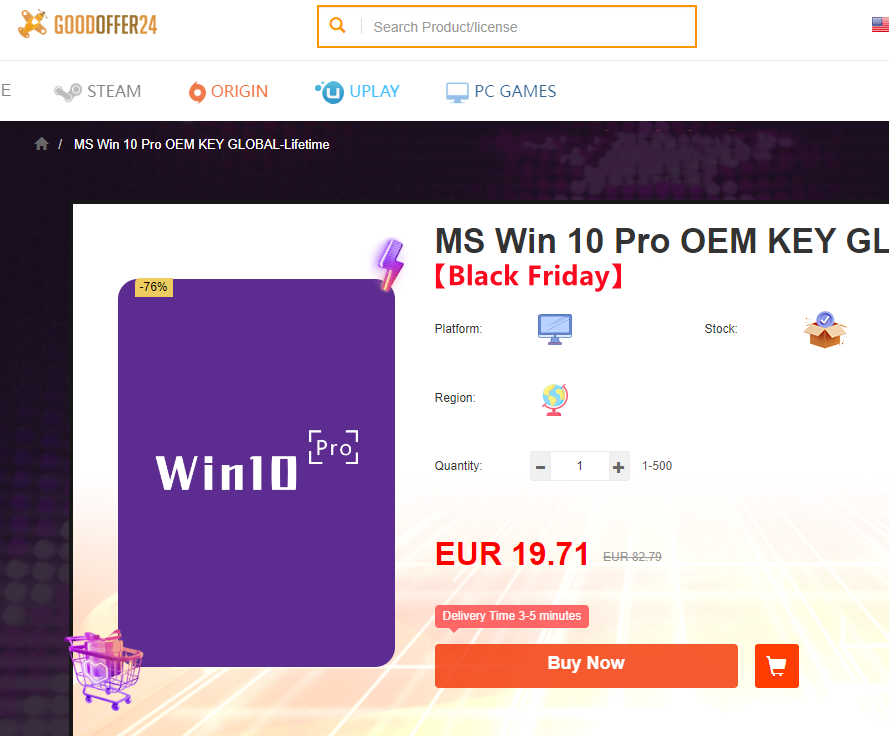
Task: Open the US flag language selector
Action: (x=880, y=25)
